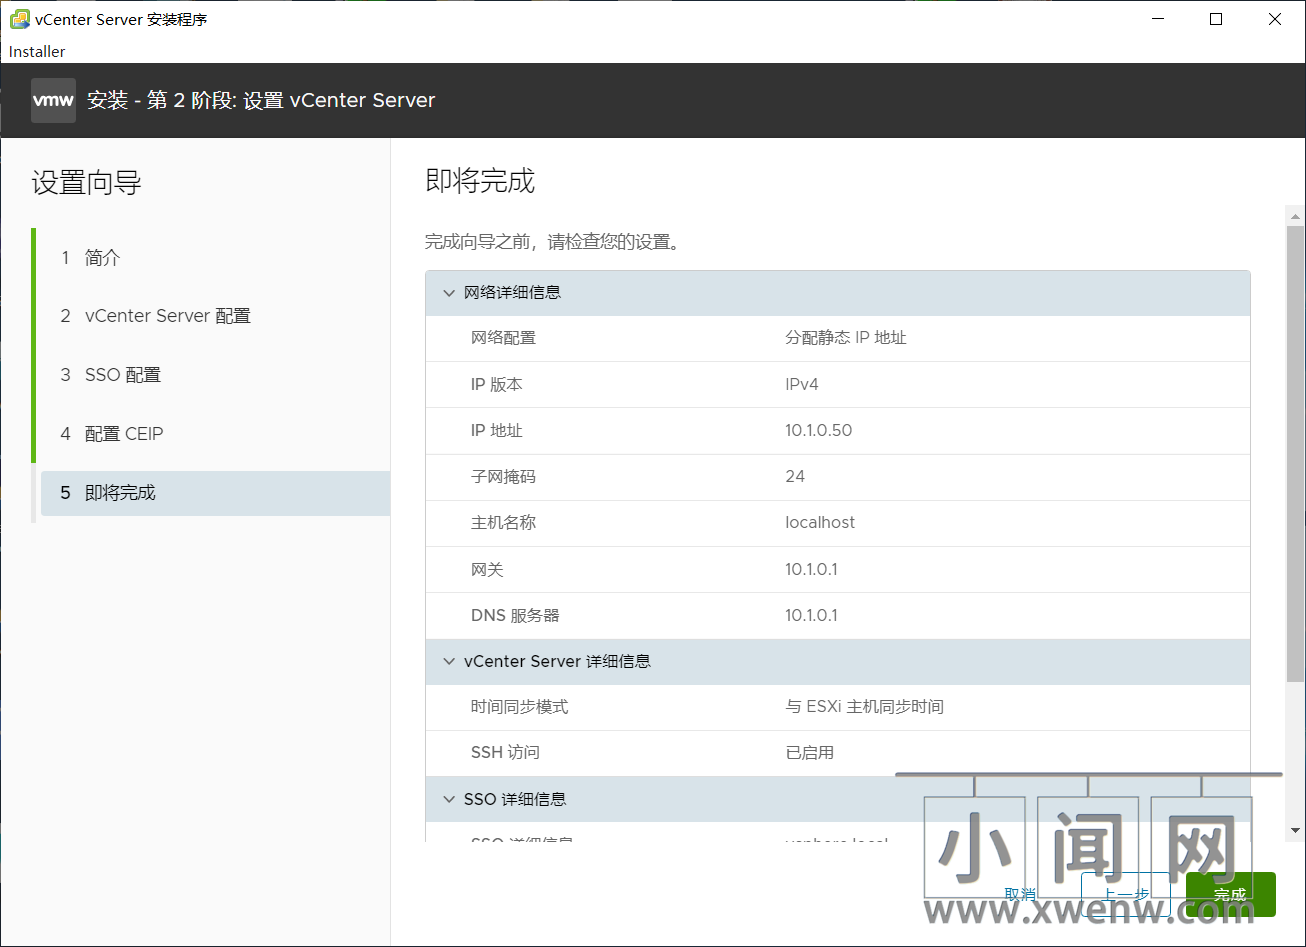
Task: Click the 网关 value 10.1.0.1
Action: [x=811, y=569]
